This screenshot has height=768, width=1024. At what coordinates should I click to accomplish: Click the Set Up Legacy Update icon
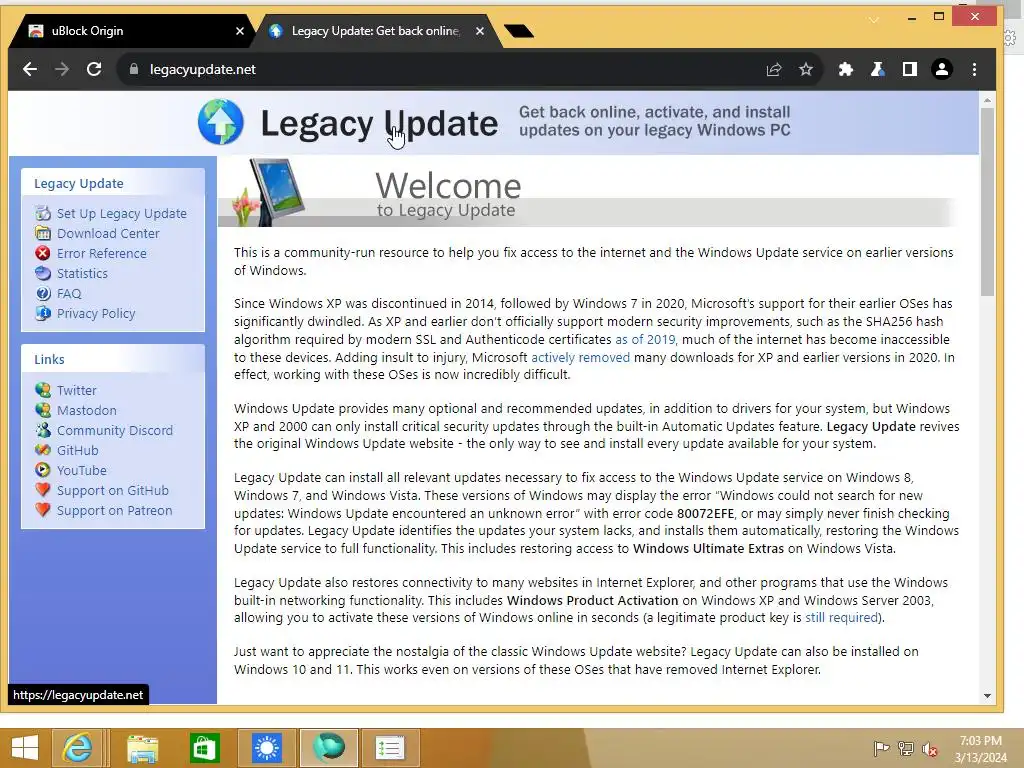pos(43,214)
